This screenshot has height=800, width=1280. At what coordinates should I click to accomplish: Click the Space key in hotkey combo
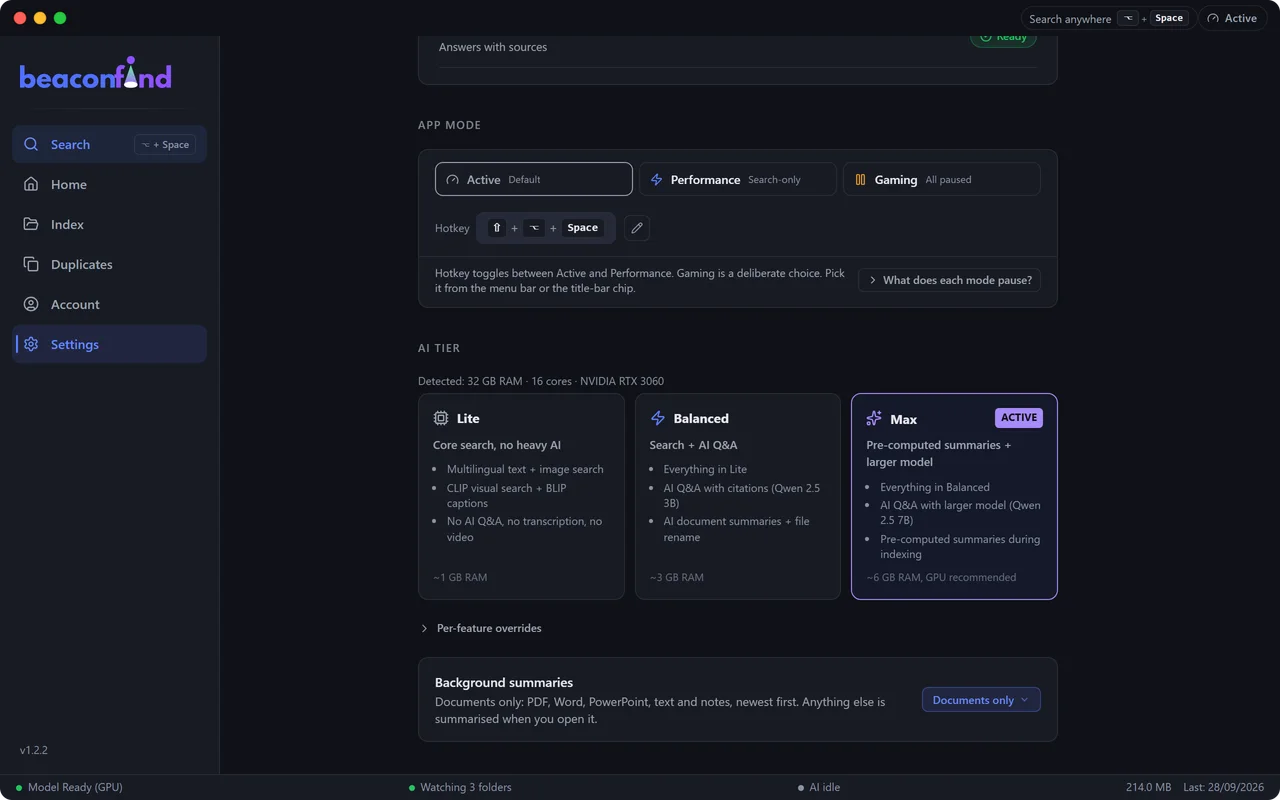582,228
